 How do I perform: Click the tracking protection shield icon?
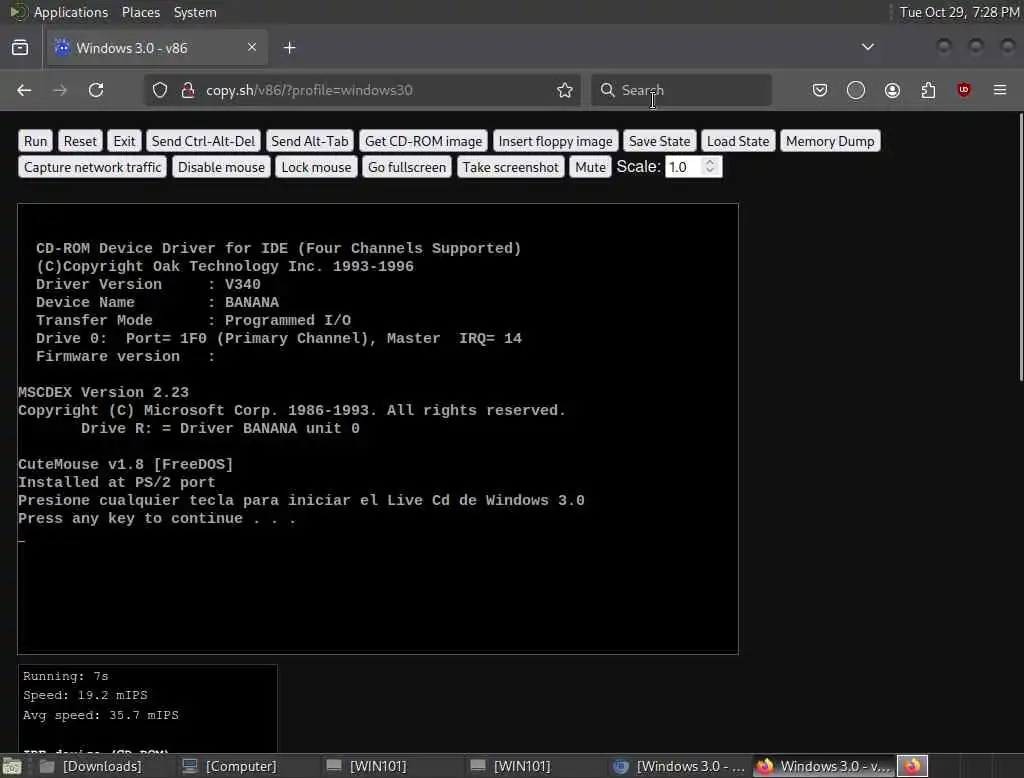pos(160,90)
